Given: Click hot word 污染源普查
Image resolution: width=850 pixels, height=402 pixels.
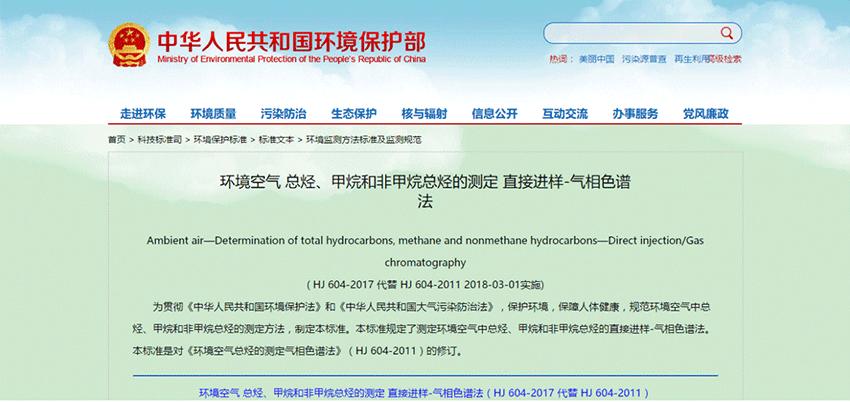Looking at the screenshot, I should 644,59.
